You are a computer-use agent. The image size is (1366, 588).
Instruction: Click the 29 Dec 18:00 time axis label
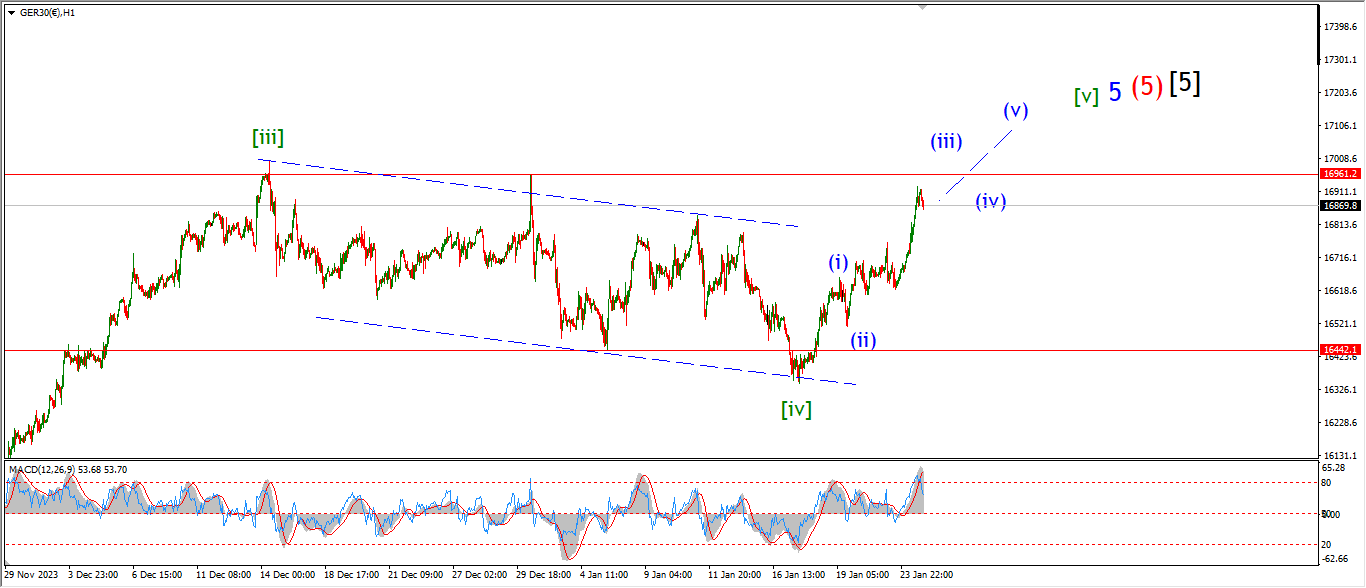coord(543,575)
